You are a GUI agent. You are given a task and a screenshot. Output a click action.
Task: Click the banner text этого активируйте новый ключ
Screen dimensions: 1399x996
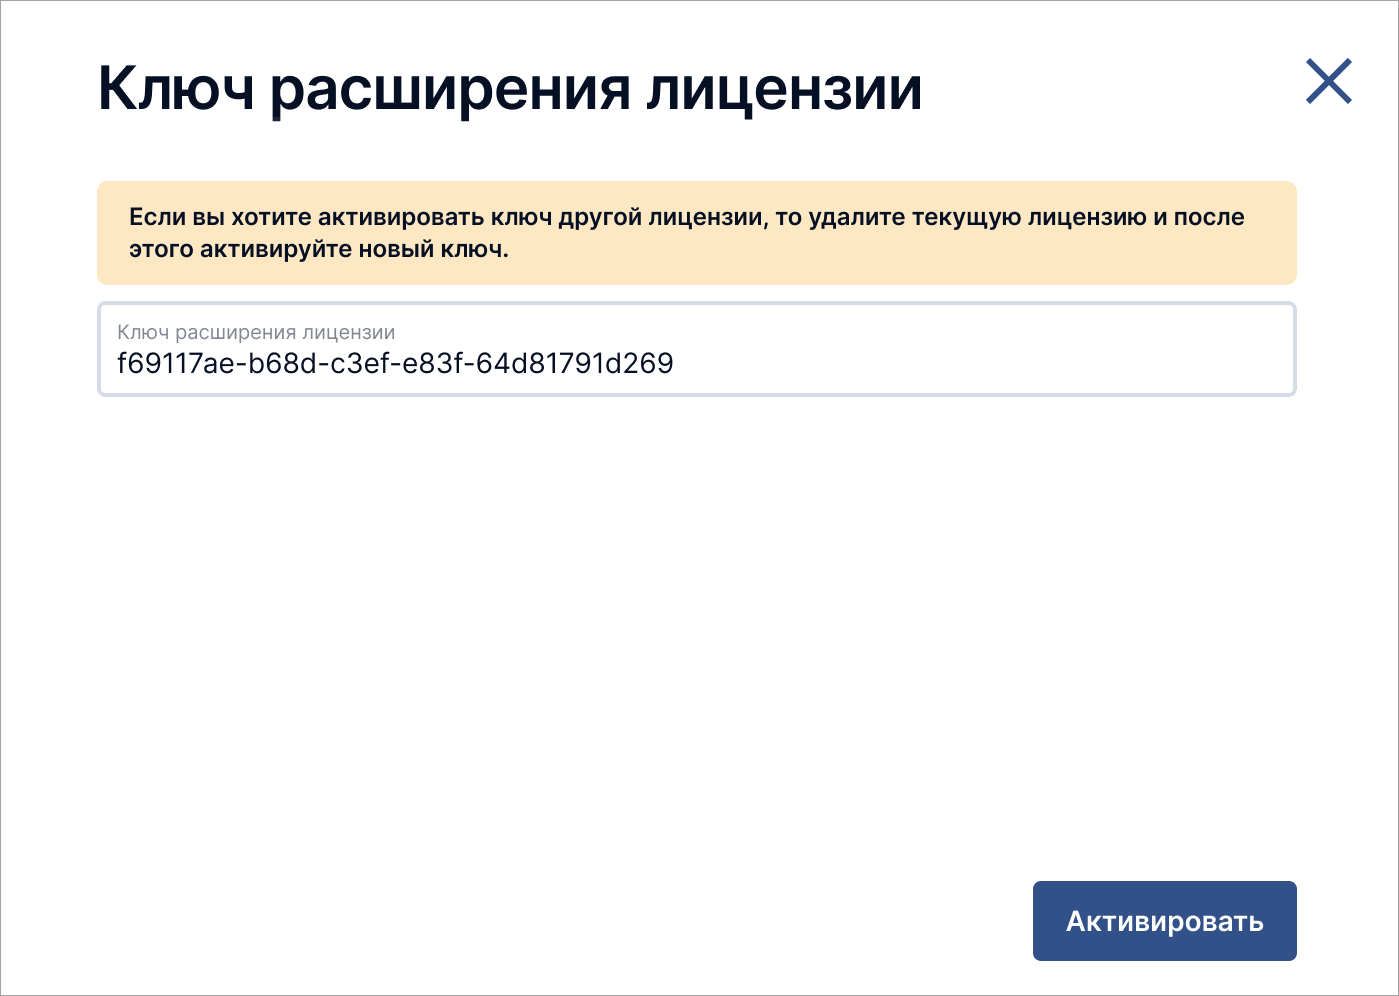click(x=319, y=250)
